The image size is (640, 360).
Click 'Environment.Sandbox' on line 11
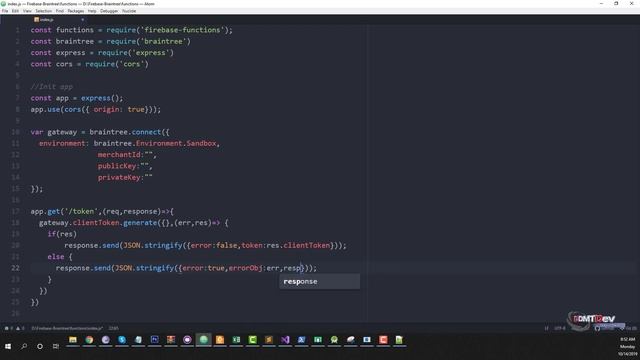[176, 143]
